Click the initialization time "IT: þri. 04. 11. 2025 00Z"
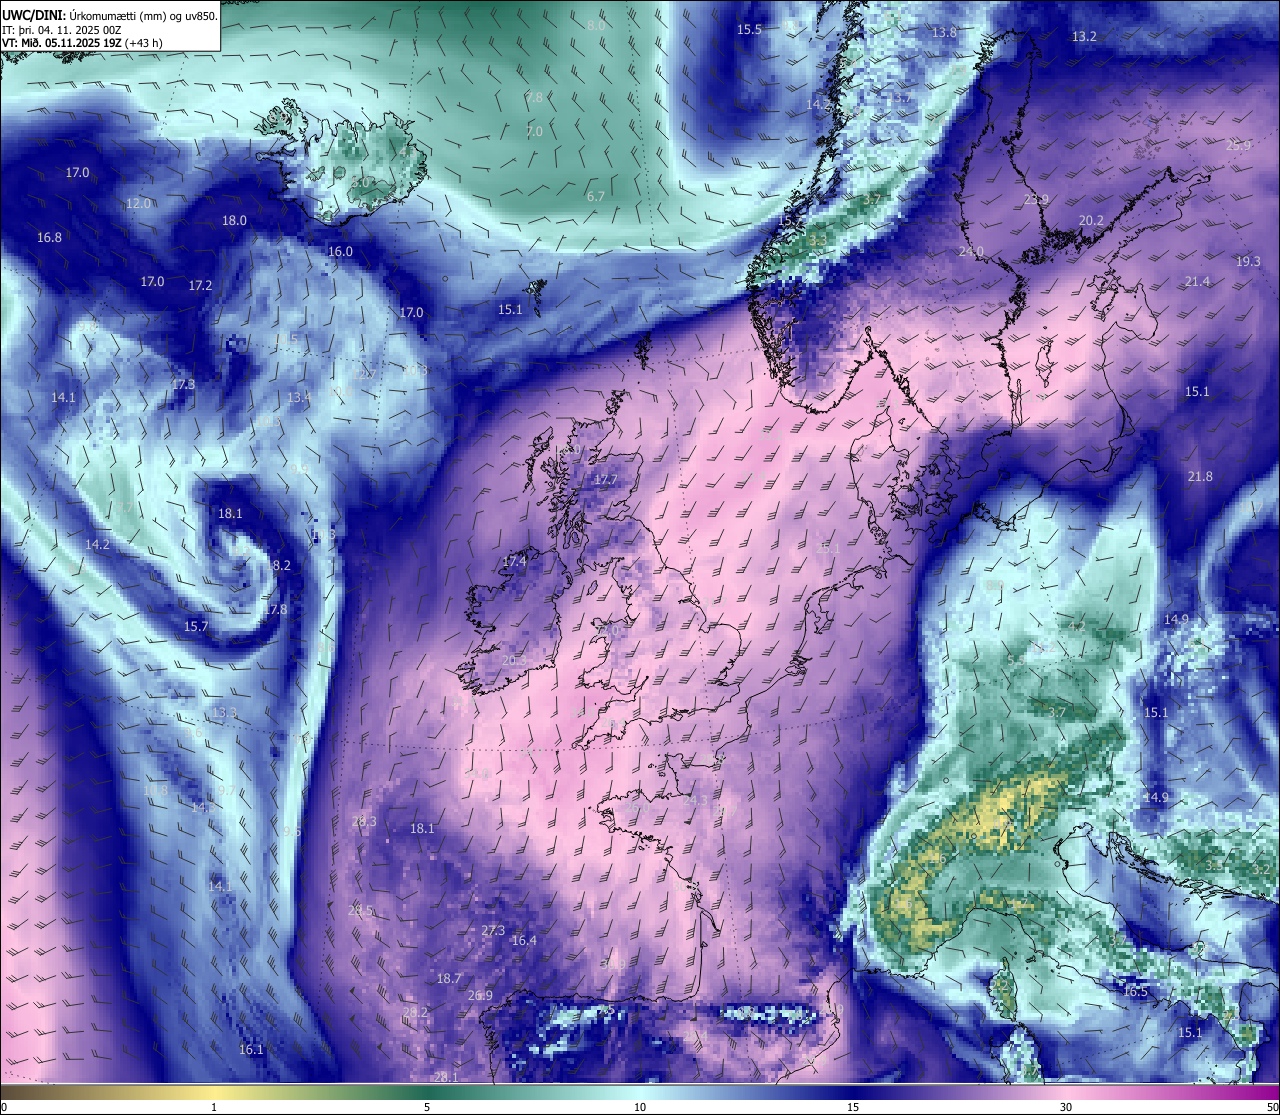Screen dimensions: 1280x1115 62,29
